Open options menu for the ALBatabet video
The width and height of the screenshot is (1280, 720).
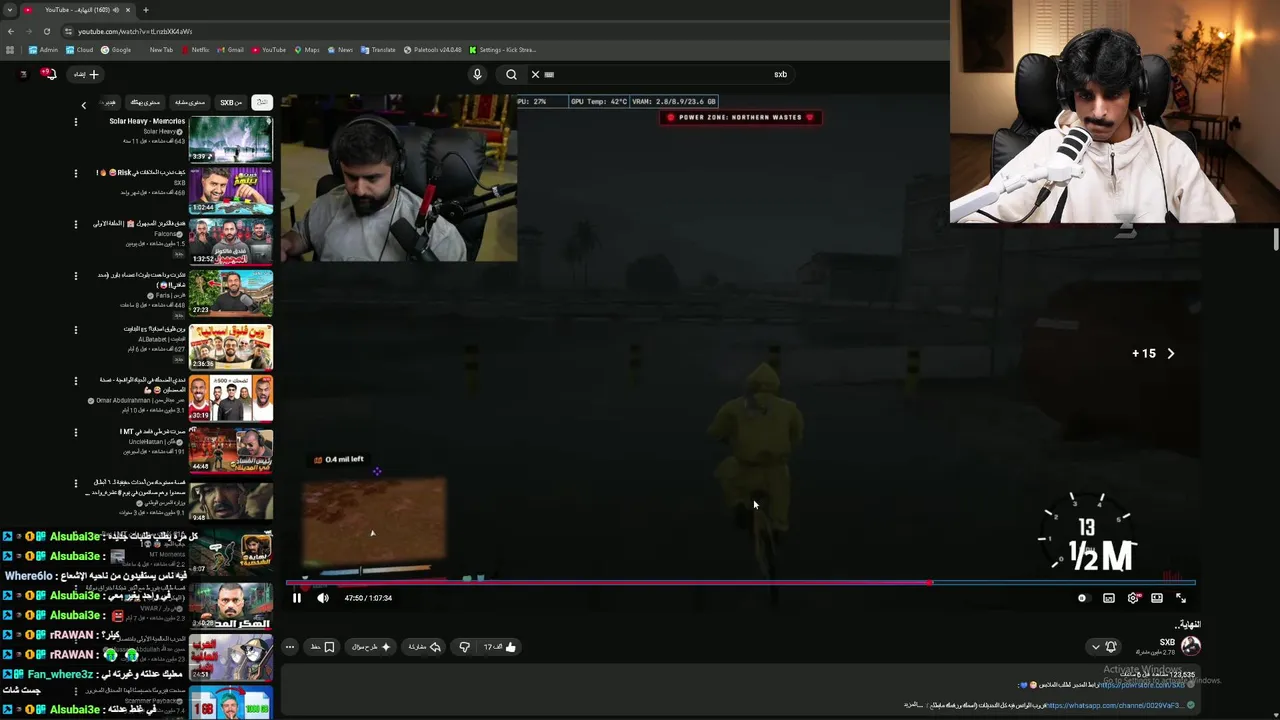[x=75, y=329]
